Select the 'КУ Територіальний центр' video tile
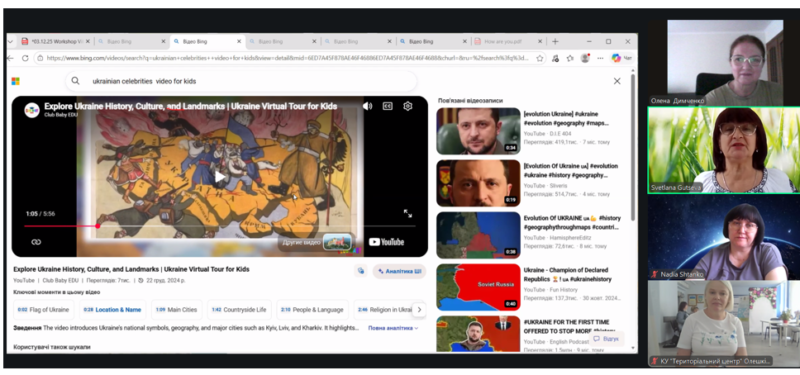This screenshot has height=375, width=800. click(724, 323)
